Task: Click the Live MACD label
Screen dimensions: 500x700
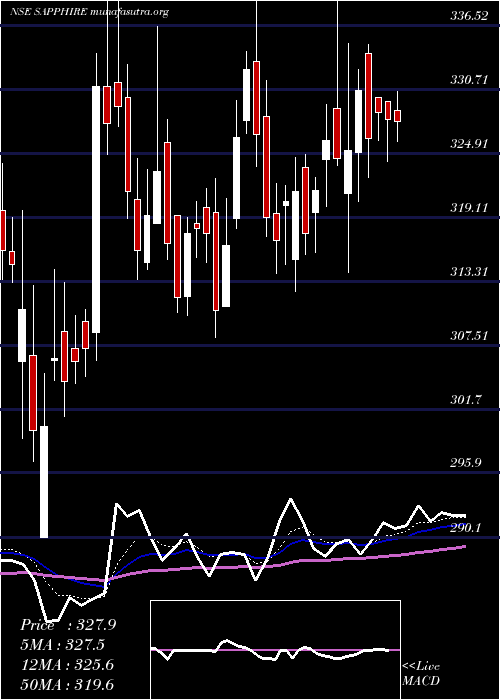Action: (x=421, y=674)
